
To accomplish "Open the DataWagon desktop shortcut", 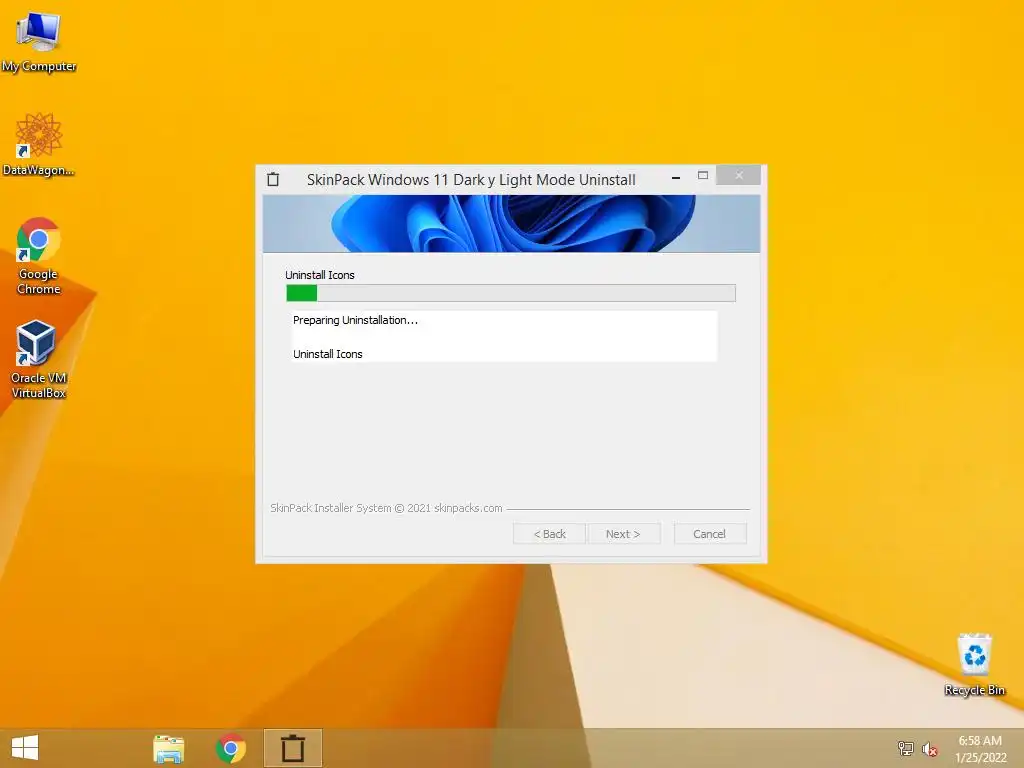I will (x=39, y=144).
